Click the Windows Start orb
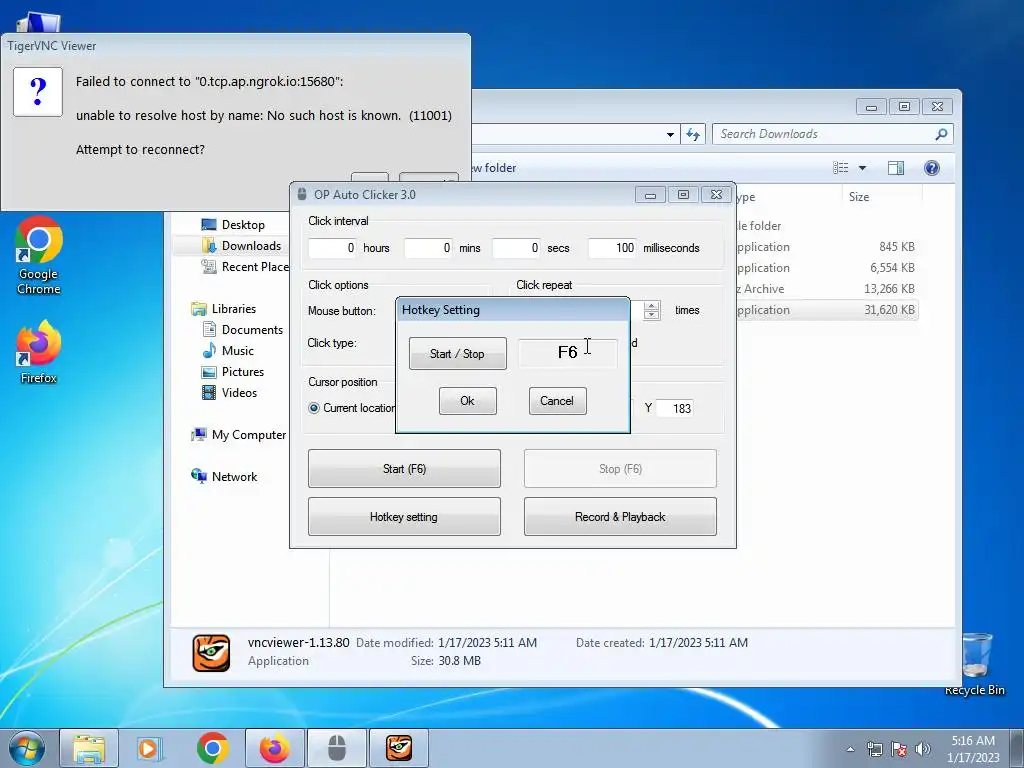 (x=27, y=748)
